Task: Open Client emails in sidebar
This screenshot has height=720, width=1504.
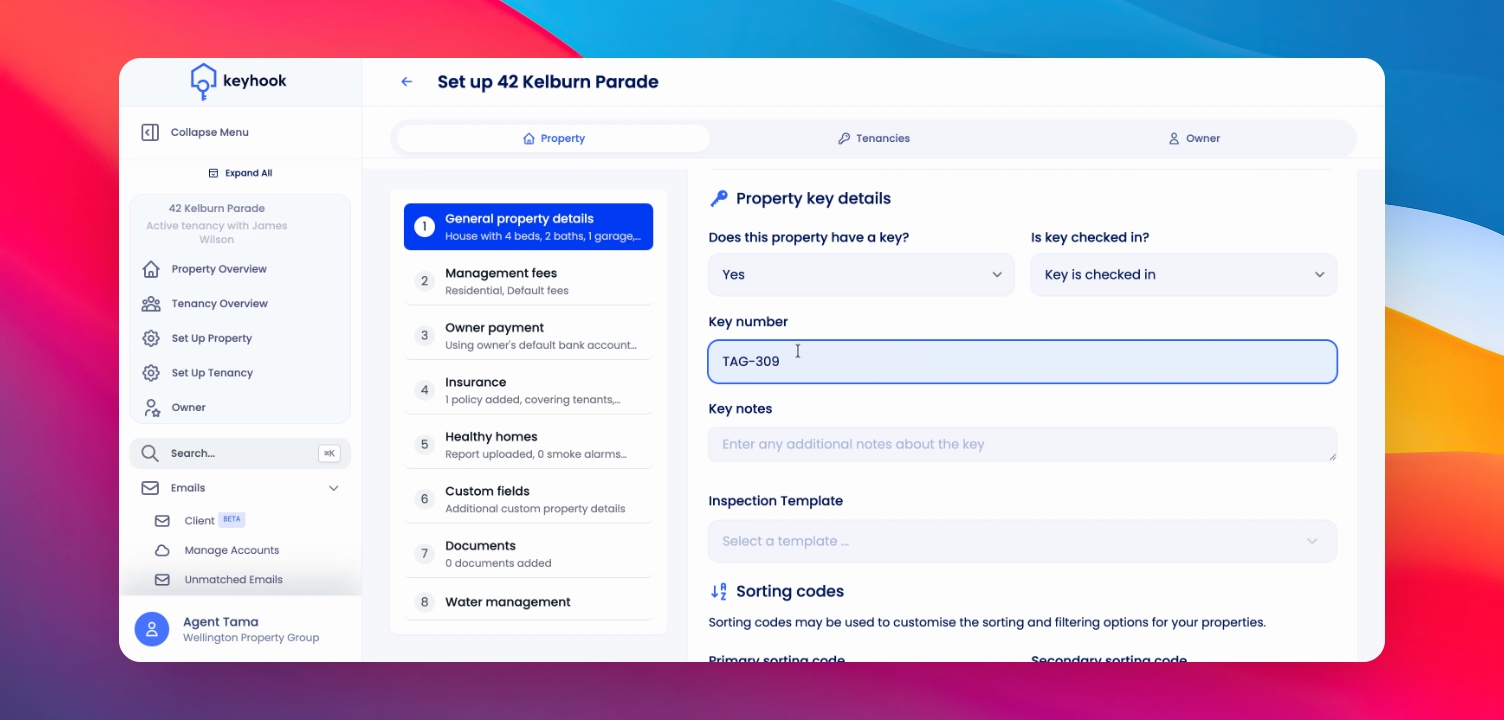Action: click(200, 521)
